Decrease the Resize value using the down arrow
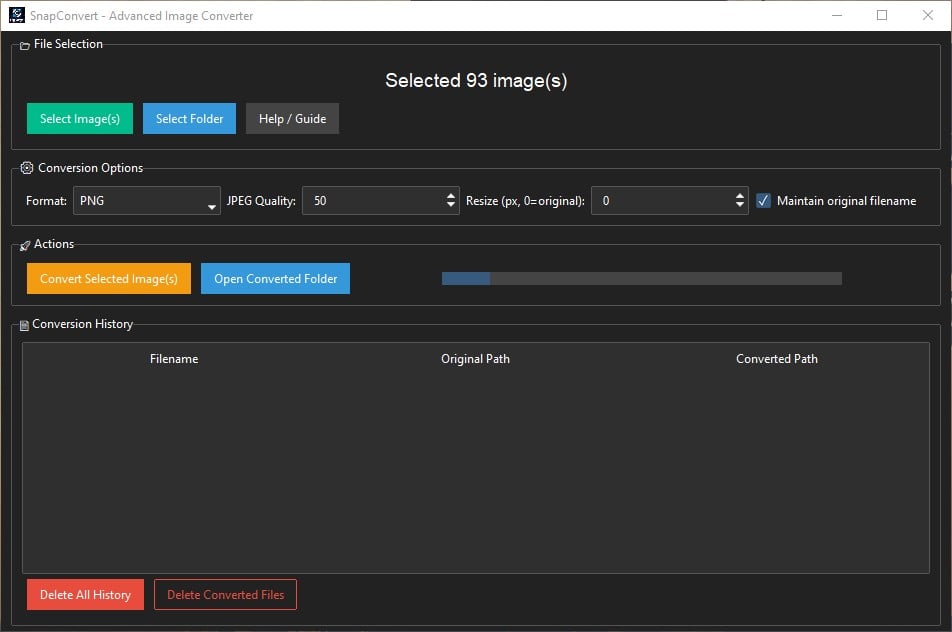 pos(741,206)
